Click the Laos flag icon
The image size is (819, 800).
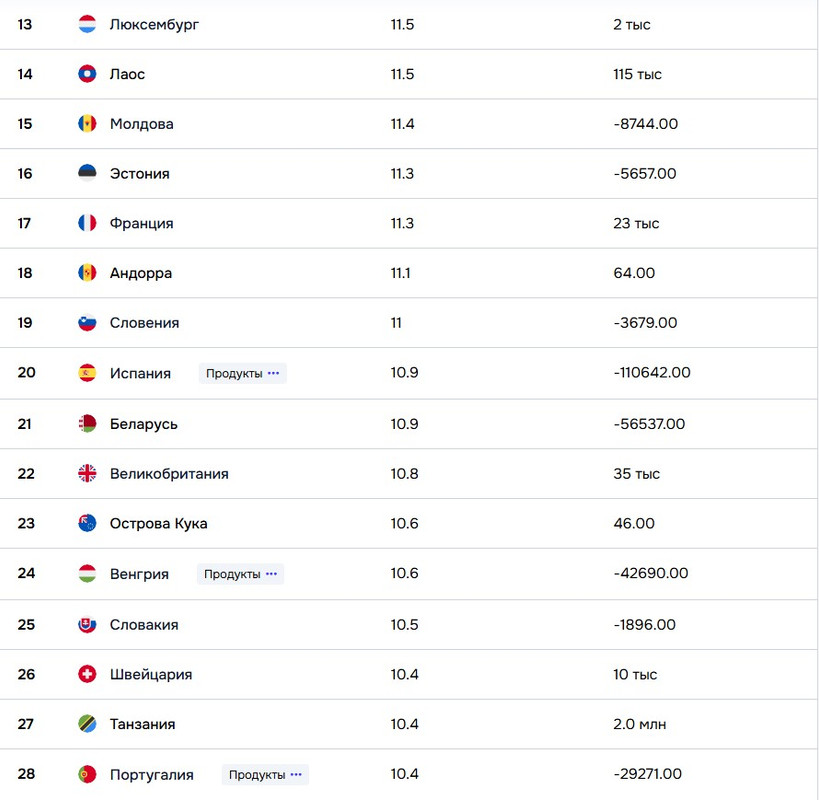87,74
